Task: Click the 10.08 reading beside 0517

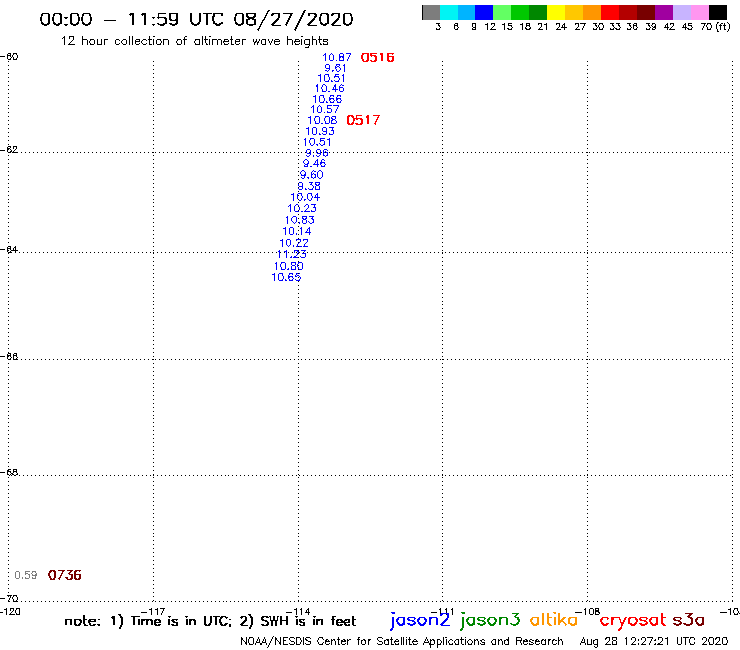Action: [322, 120]
